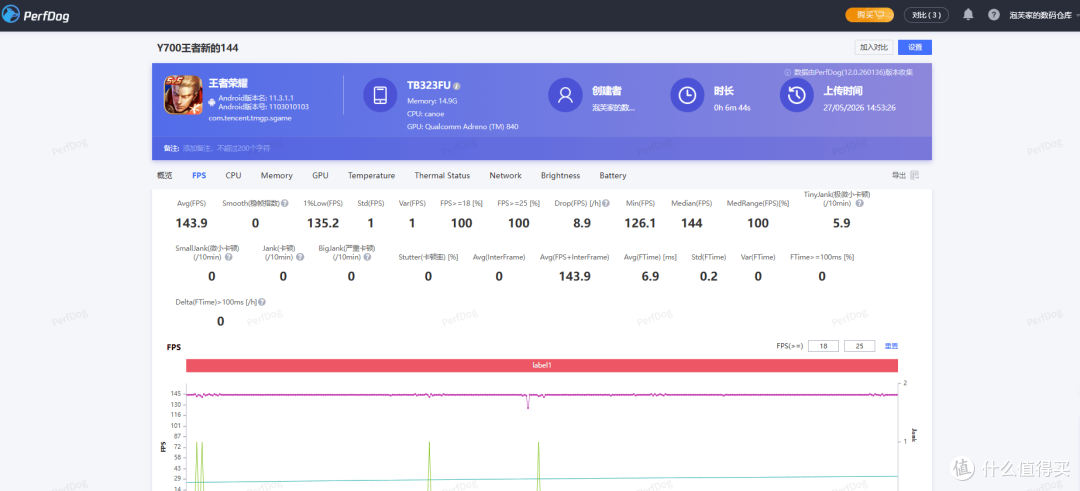Click the device tablet icon

(380, 95)
